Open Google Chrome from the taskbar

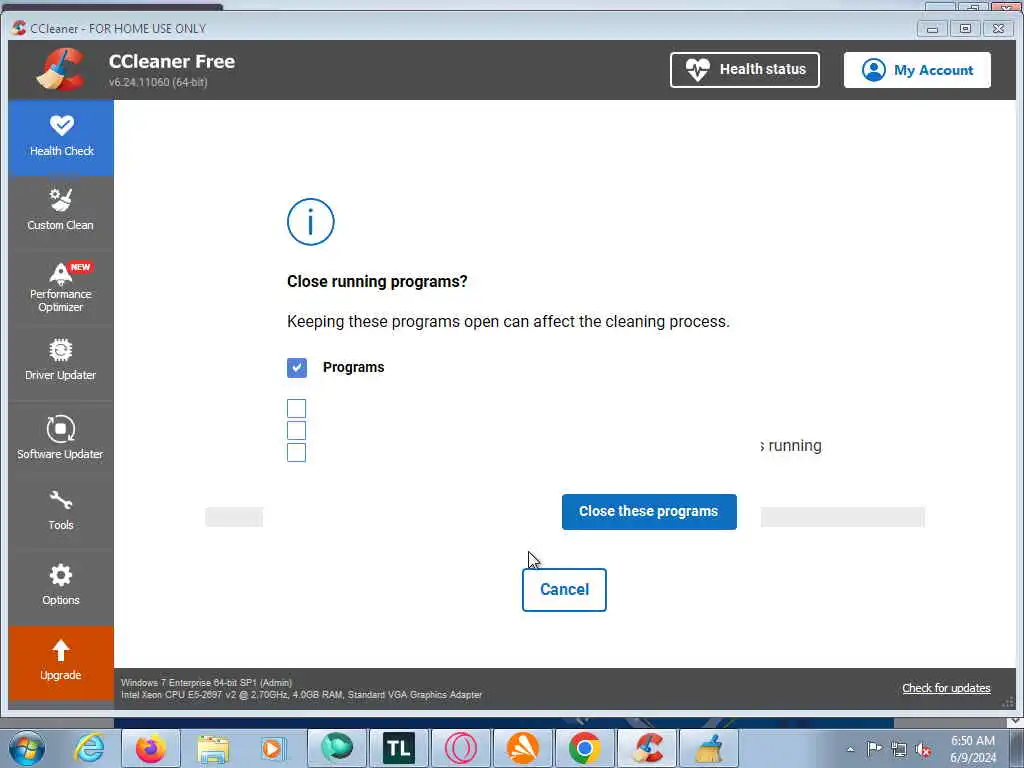584,748
